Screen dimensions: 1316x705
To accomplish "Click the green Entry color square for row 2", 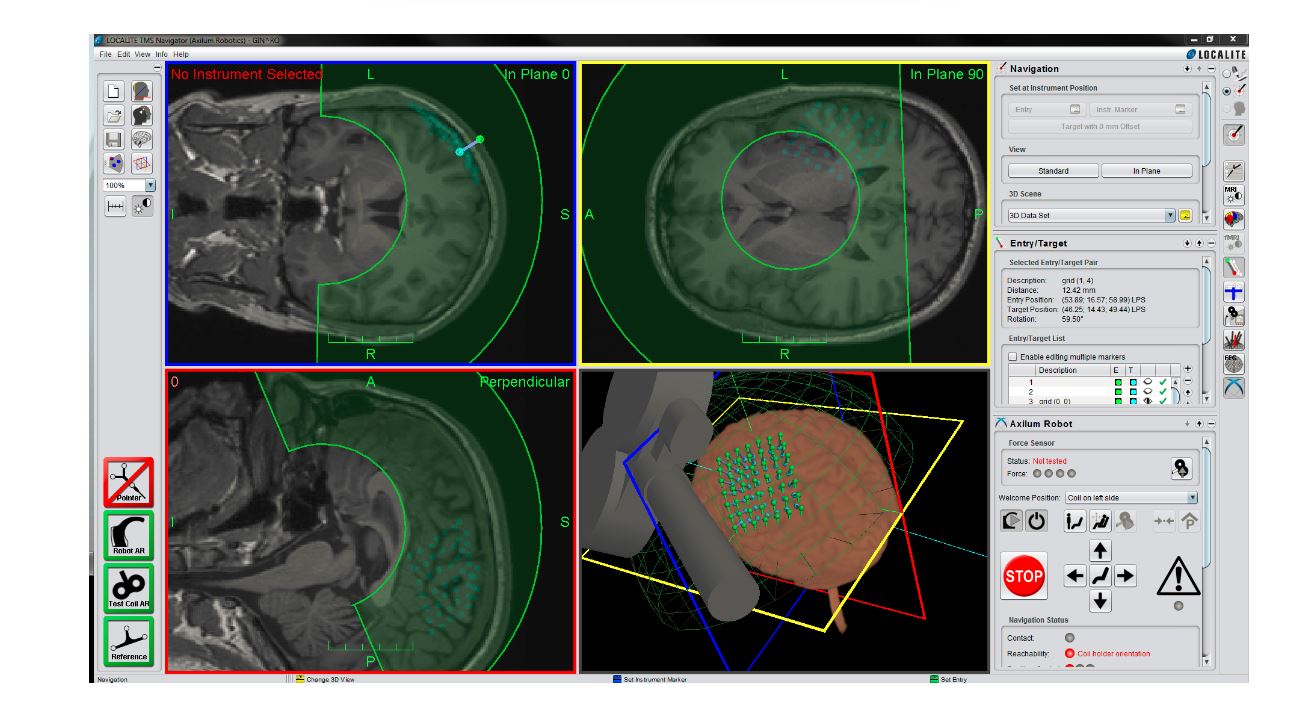I will point(1120,391).
